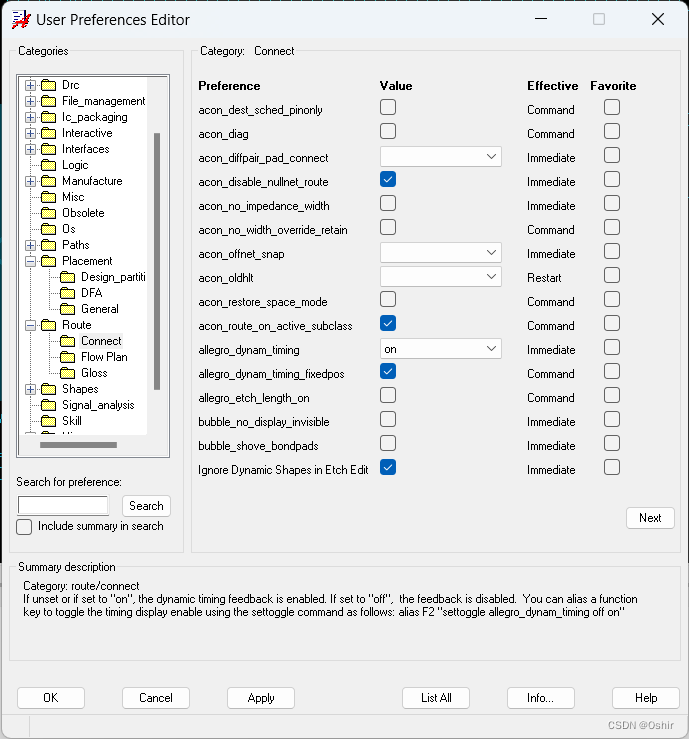This screenshot has height=739, width=689.
Task: Open the allegro_dynam_timing value dropdown
Action: (x=491, y=349)
